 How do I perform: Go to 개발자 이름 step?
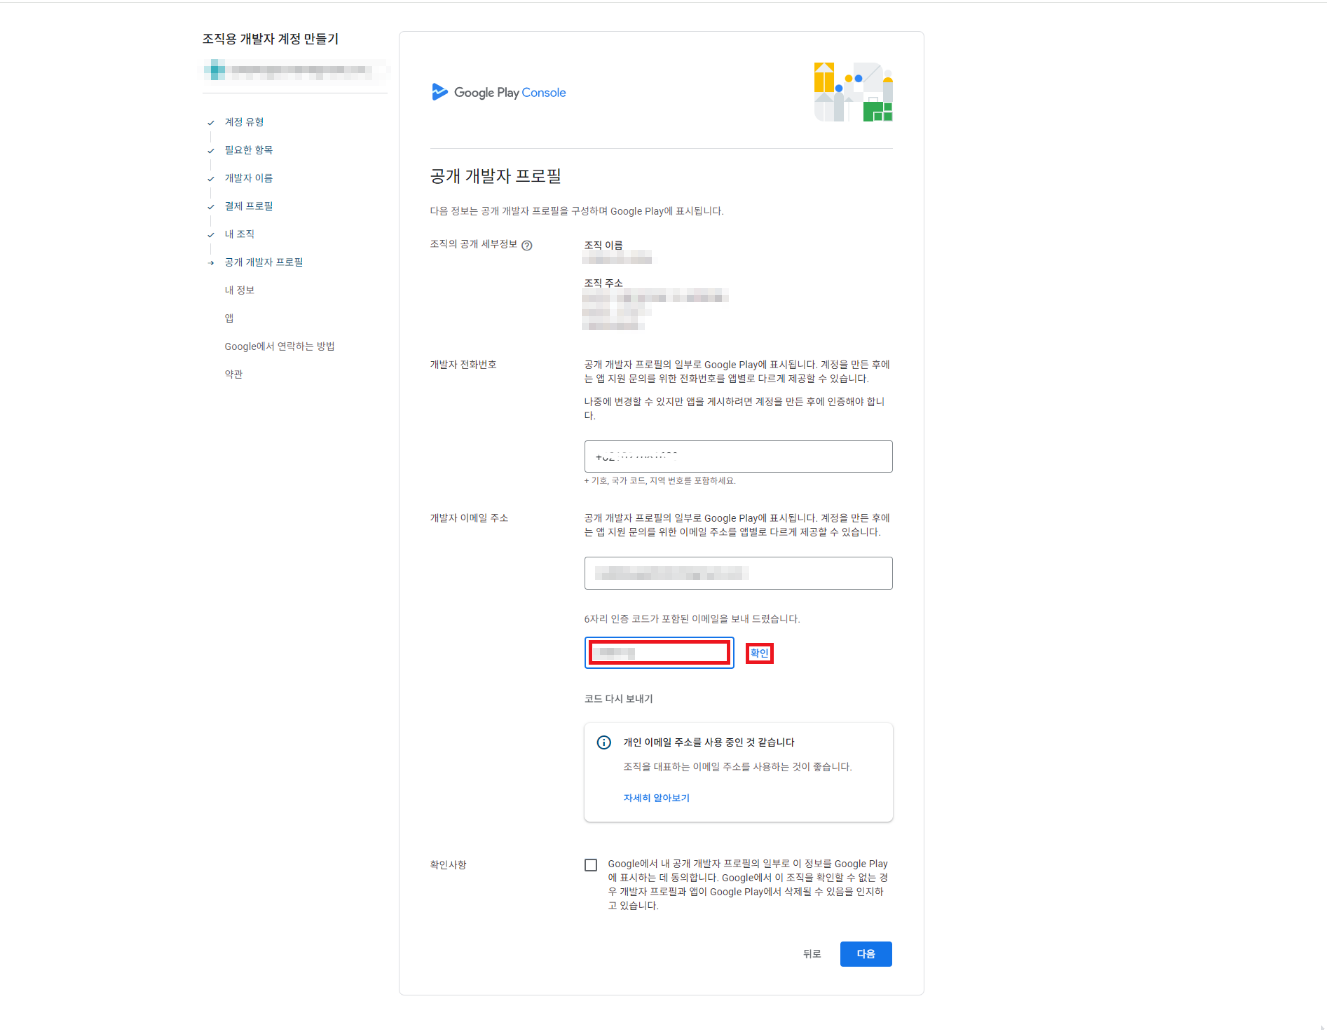tap(248, 178)
